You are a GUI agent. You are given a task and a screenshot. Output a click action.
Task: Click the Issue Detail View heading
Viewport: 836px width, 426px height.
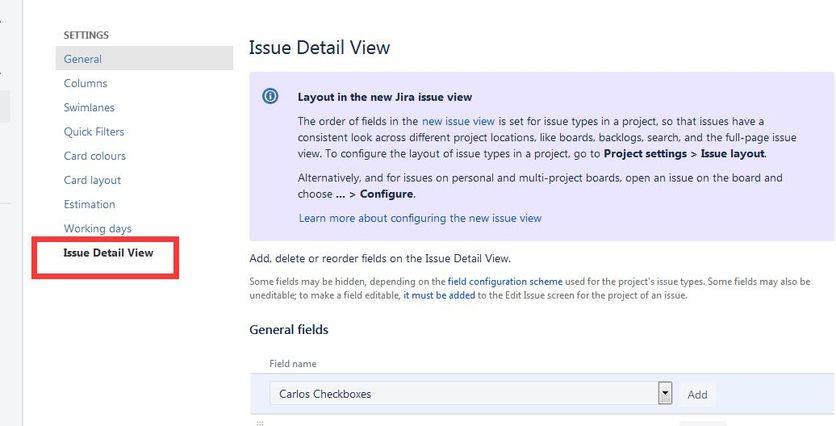(319, 47)
